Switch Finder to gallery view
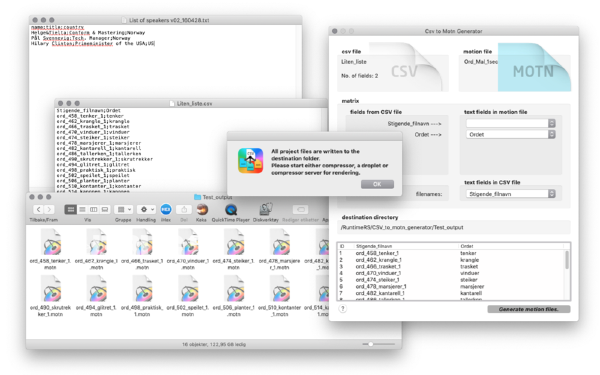Screen dimensions: 600x375 pyautogui.click(x=105, y=209)
